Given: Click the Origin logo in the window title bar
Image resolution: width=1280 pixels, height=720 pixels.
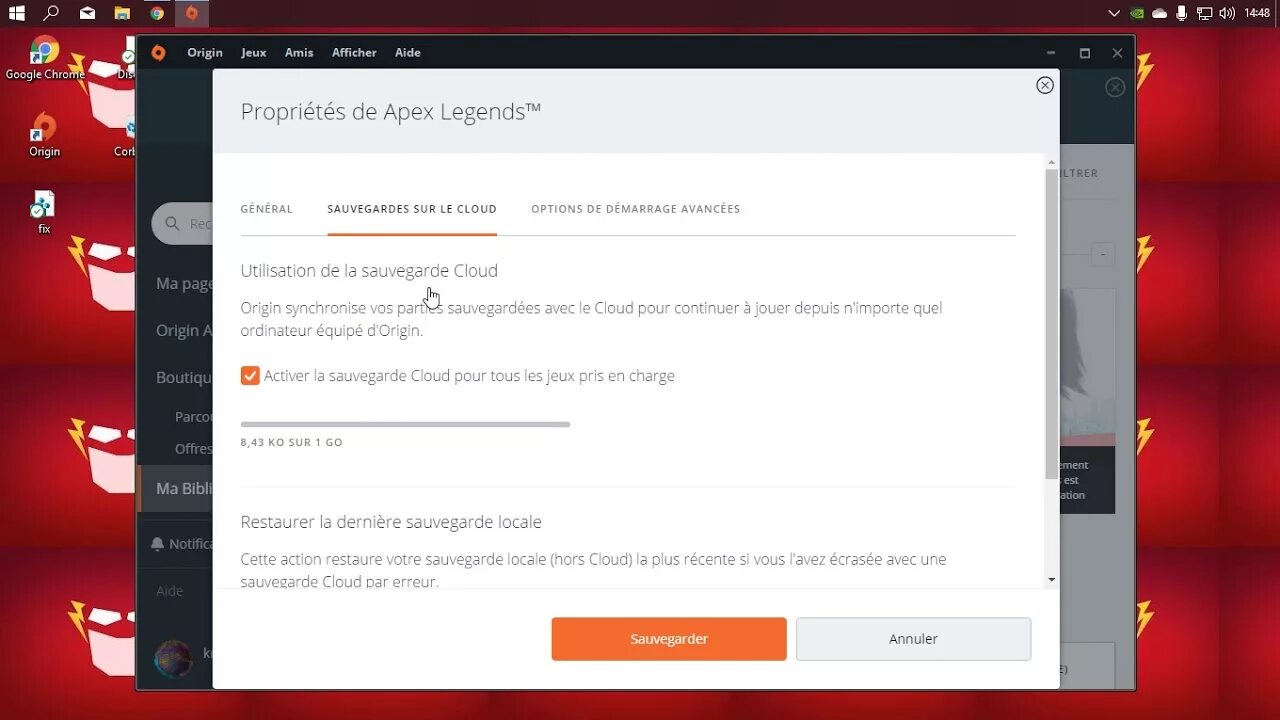Looking at the screenshot, I should [158, 53].
